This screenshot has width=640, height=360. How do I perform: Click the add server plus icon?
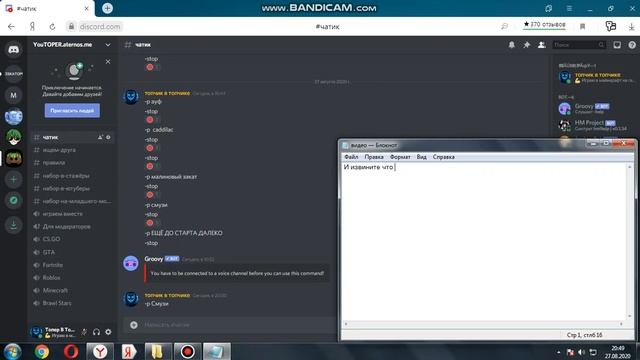tap(13, 179)
